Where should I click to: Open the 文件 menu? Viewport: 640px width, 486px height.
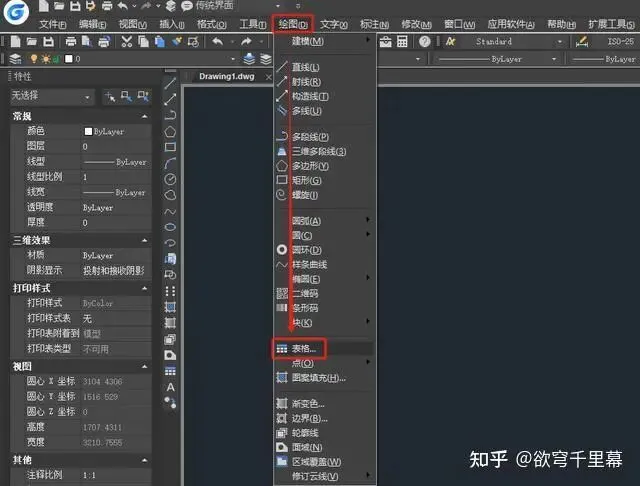coord(53,24)
